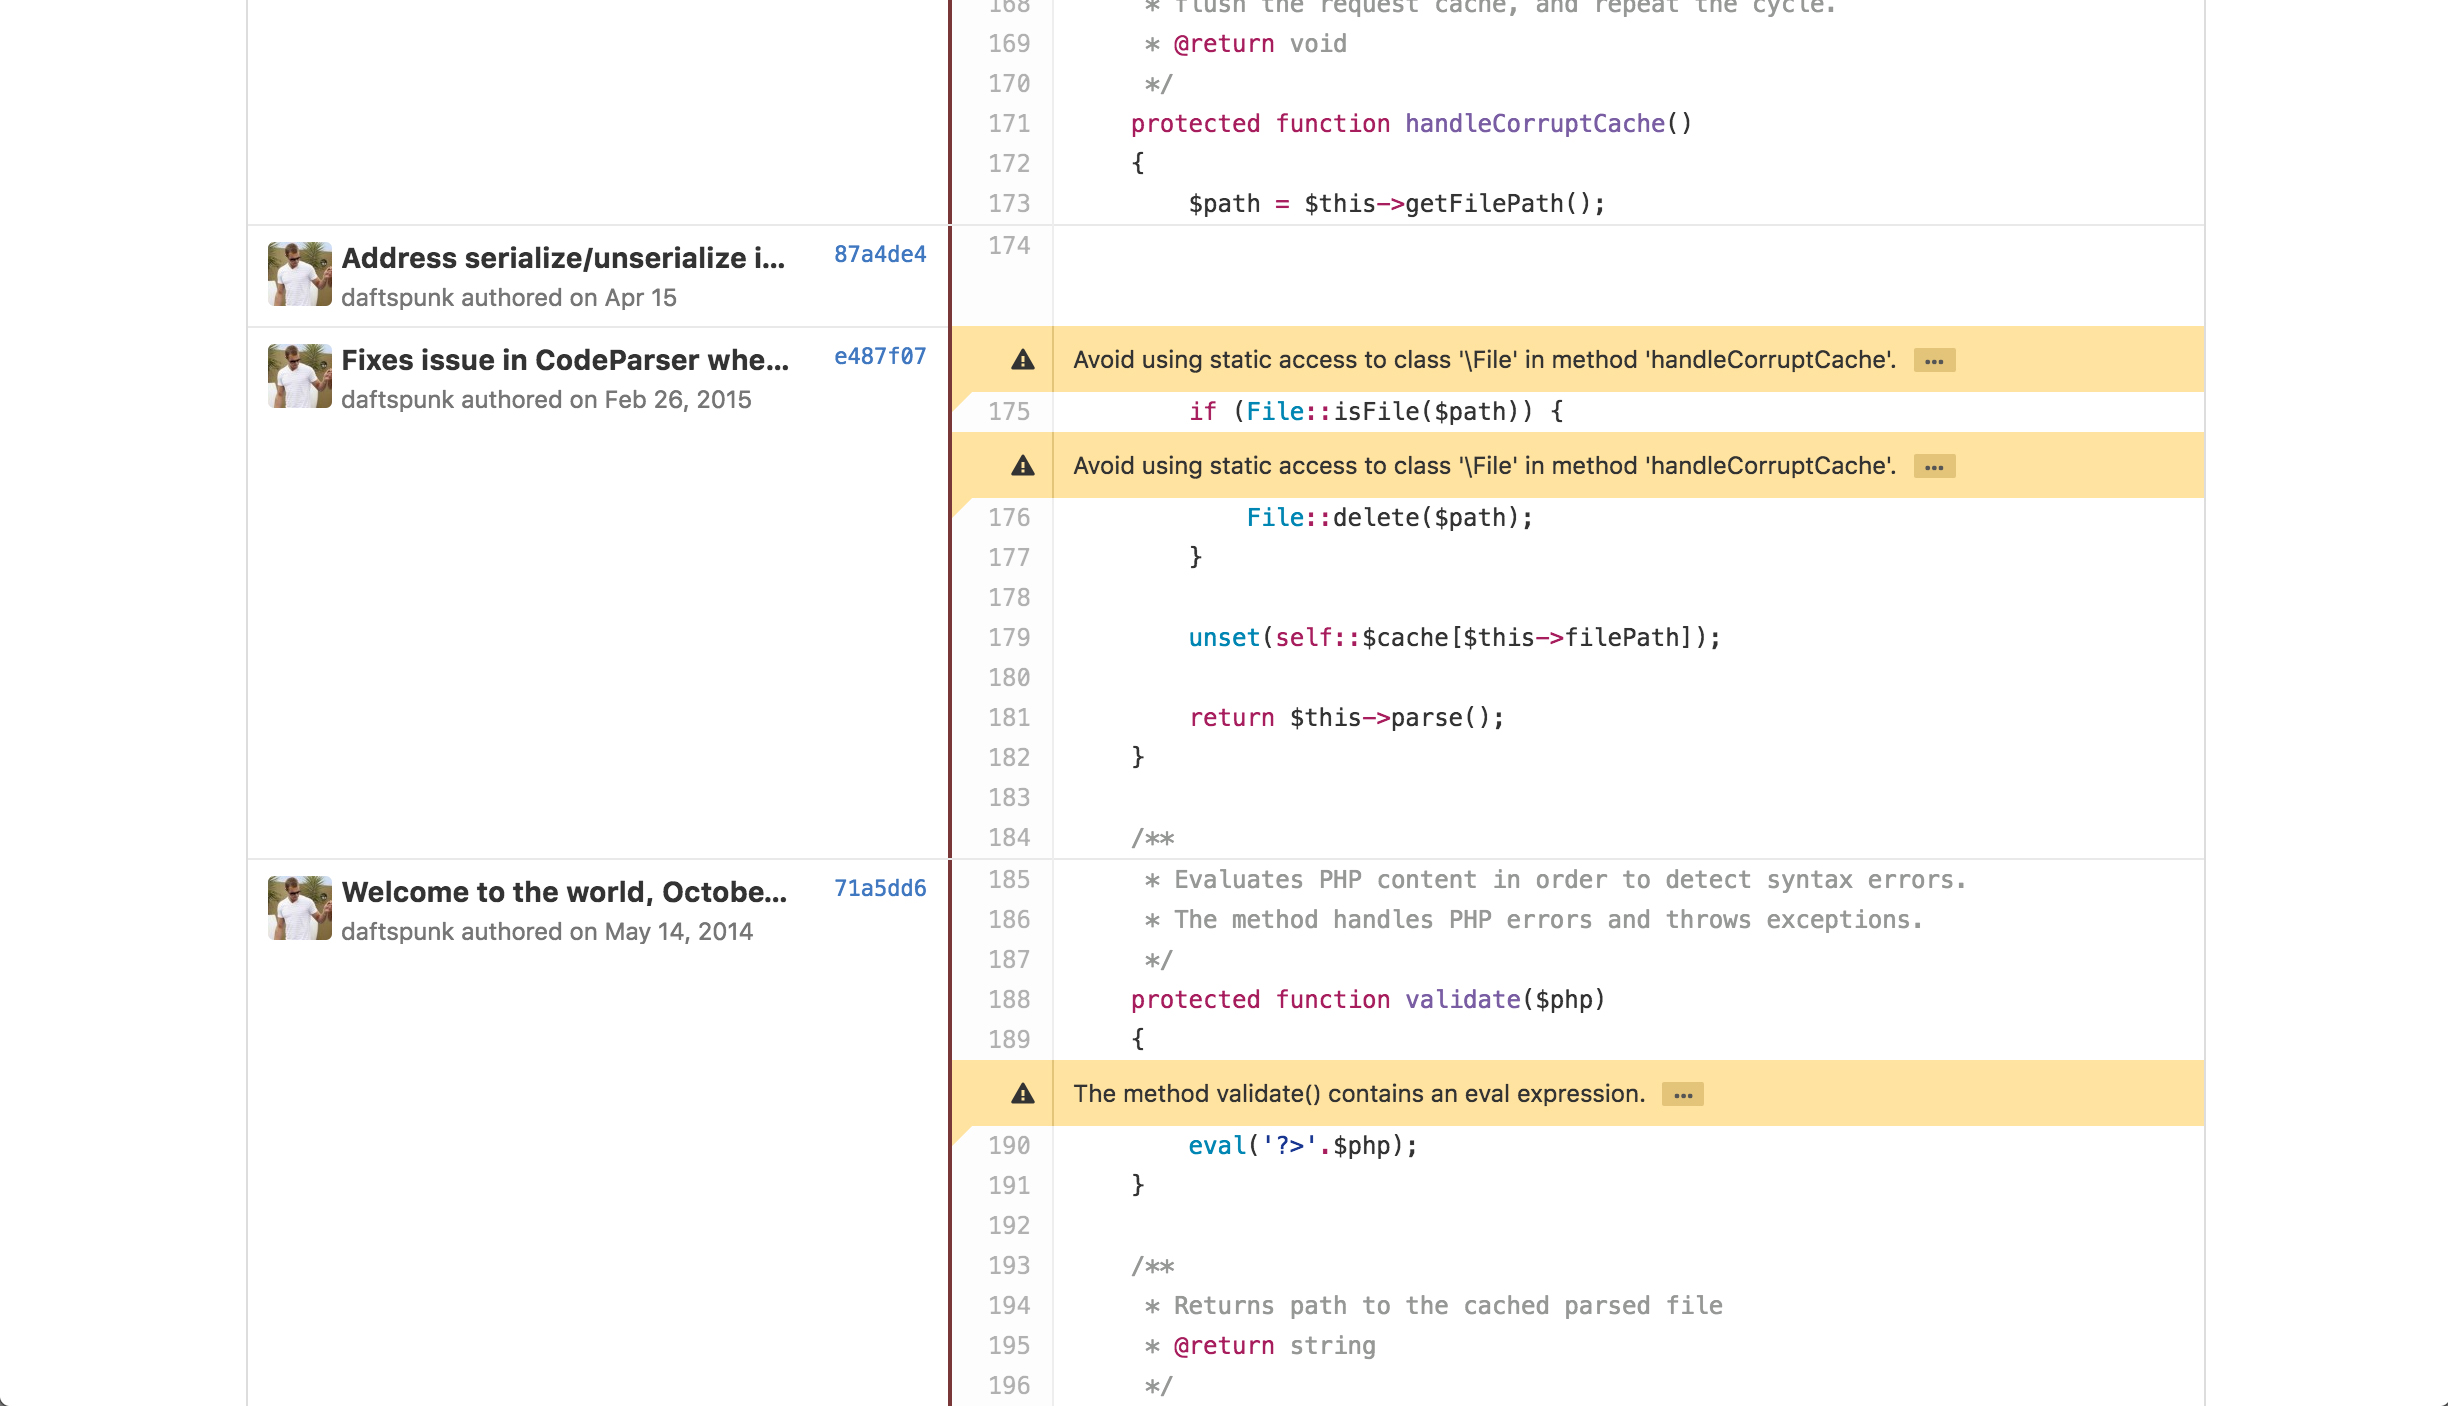Click line number 171
This screenshot has height=1406, width=2448.
click(1009, 124)
